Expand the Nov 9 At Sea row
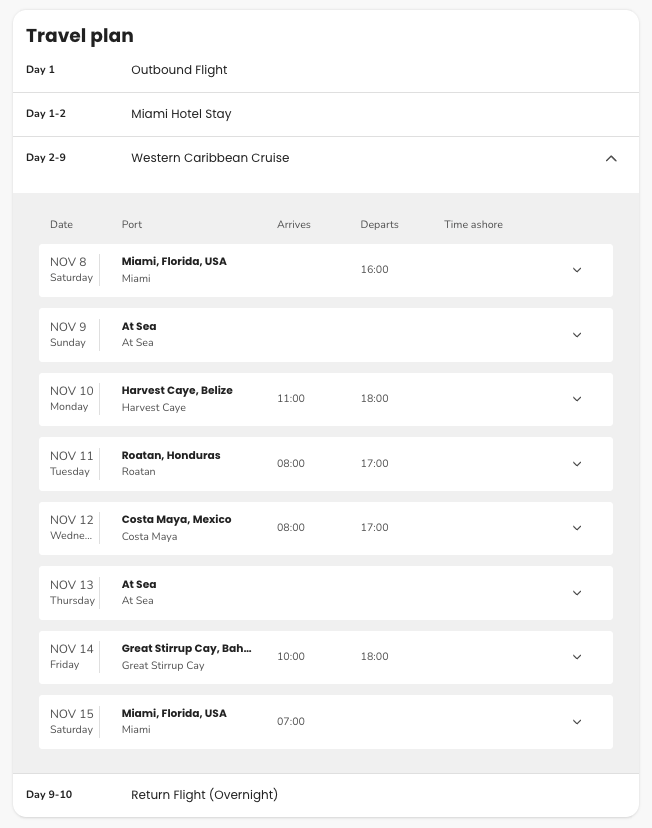 (x=577, y=335)
